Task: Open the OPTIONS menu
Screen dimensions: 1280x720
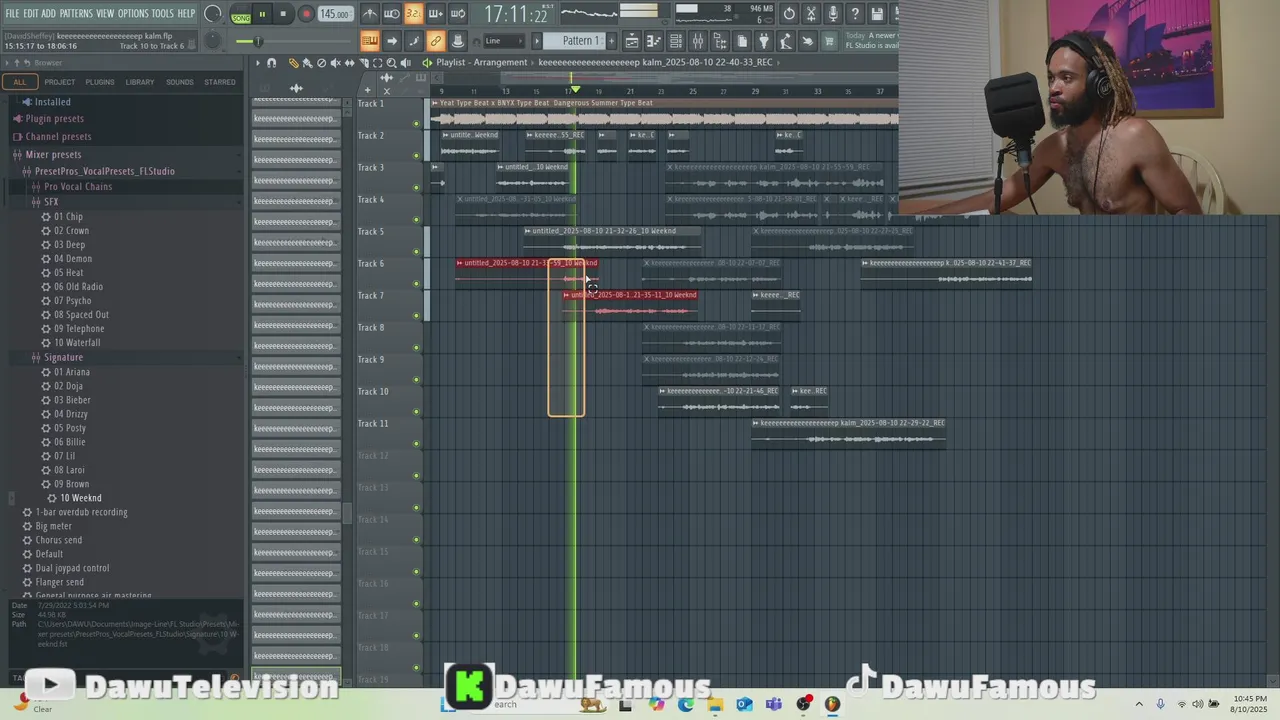Action: coord(133,14)
